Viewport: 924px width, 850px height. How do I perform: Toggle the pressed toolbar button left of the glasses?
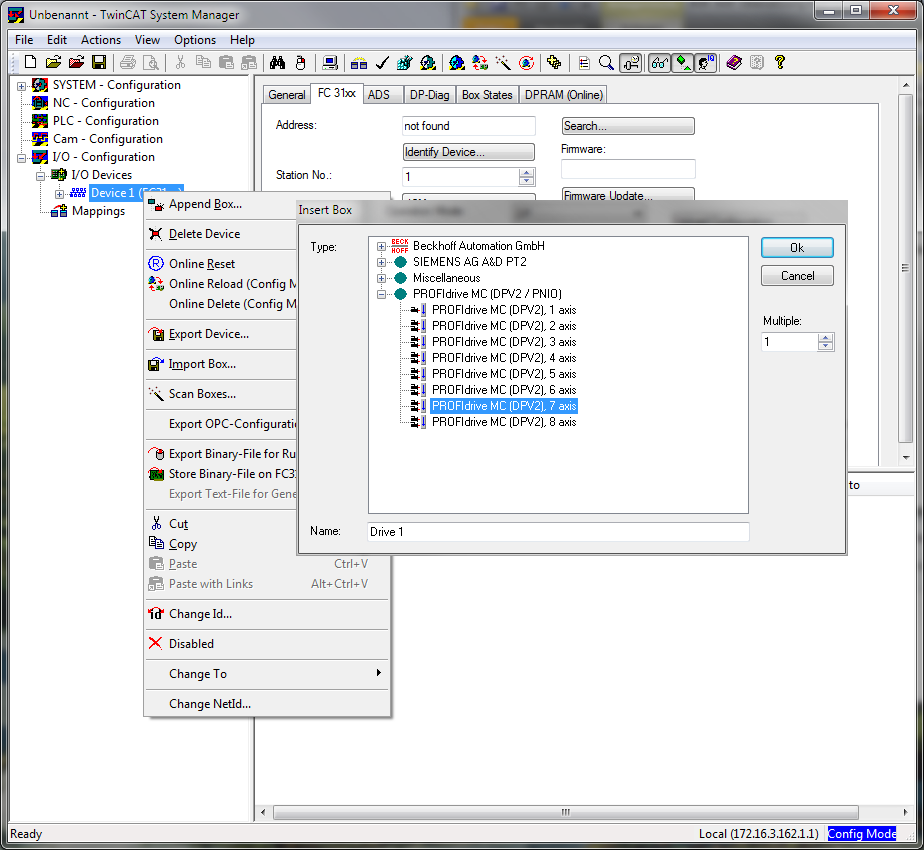(631, 62)
